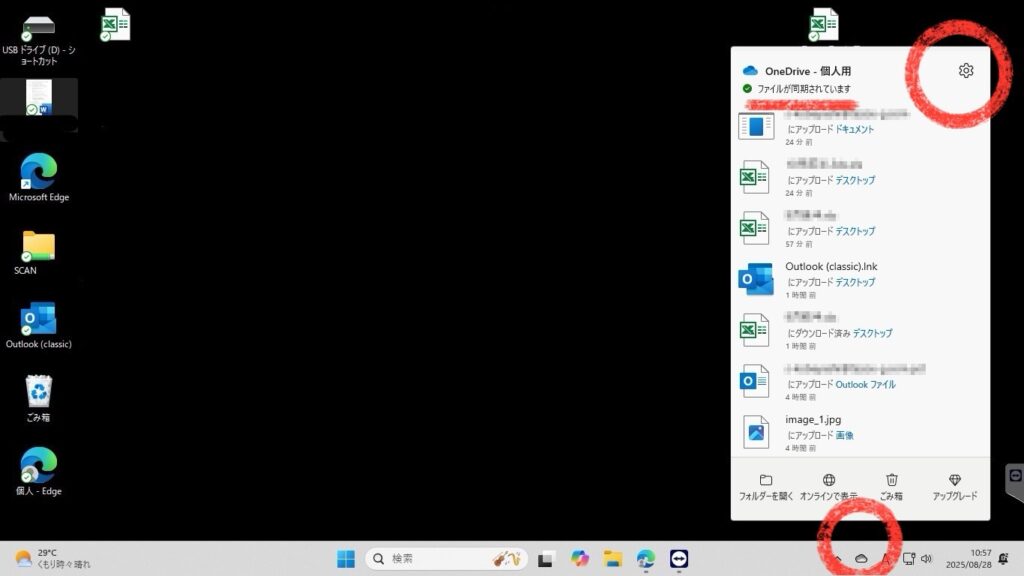Click the upgrade (アップグレード) diamond button

954,487
